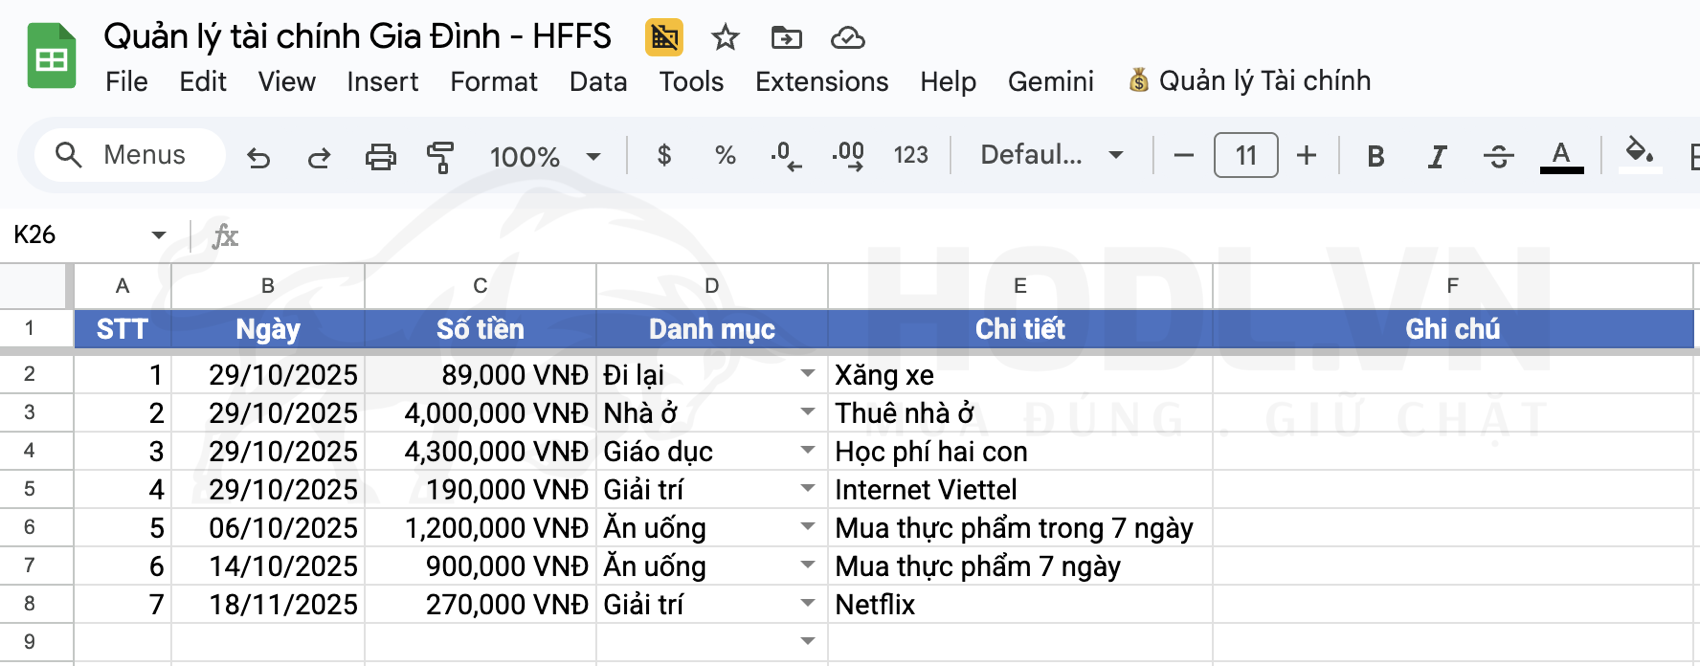Screen dimensions: 1700x666
Task: Star this document as favorite
Action: click(x=725, y=38)
